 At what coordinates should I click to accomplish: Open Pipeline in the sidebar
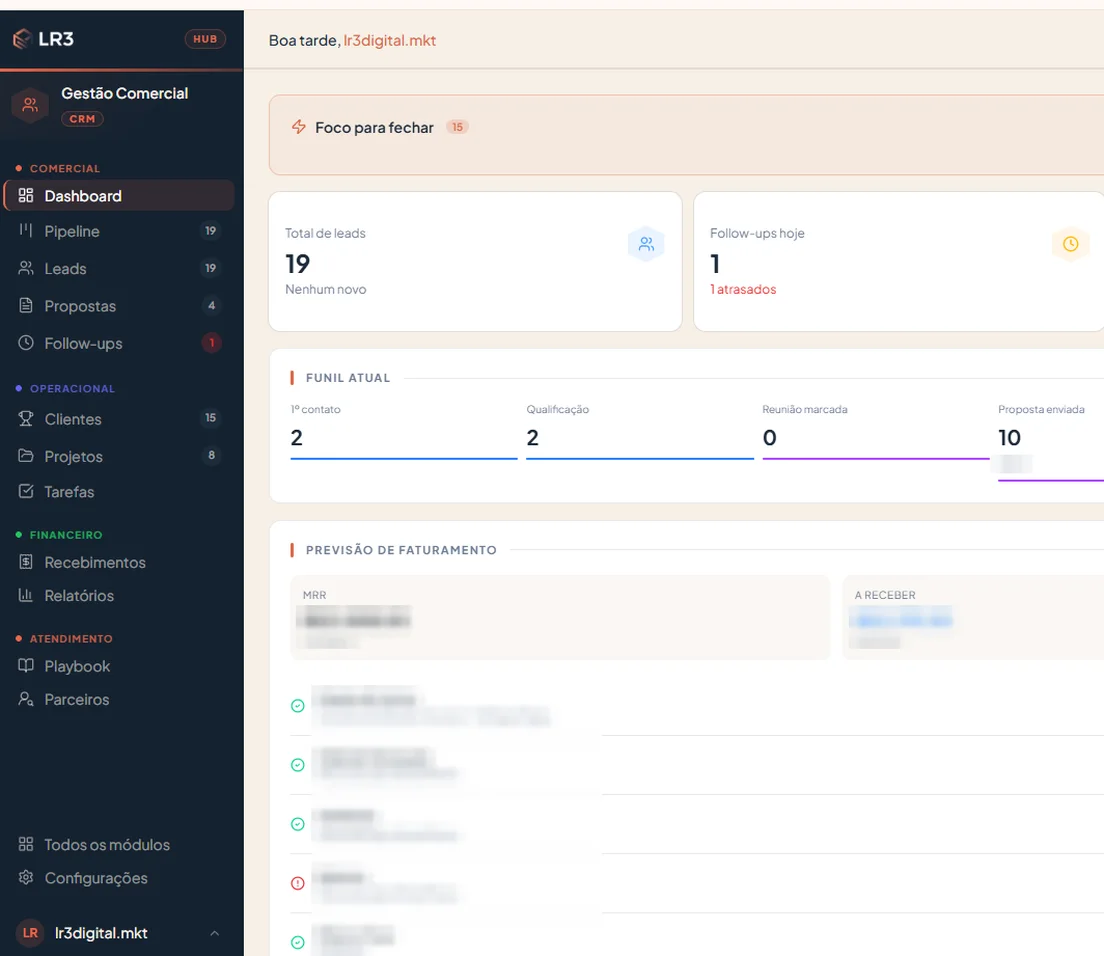[x=119, y=231]
